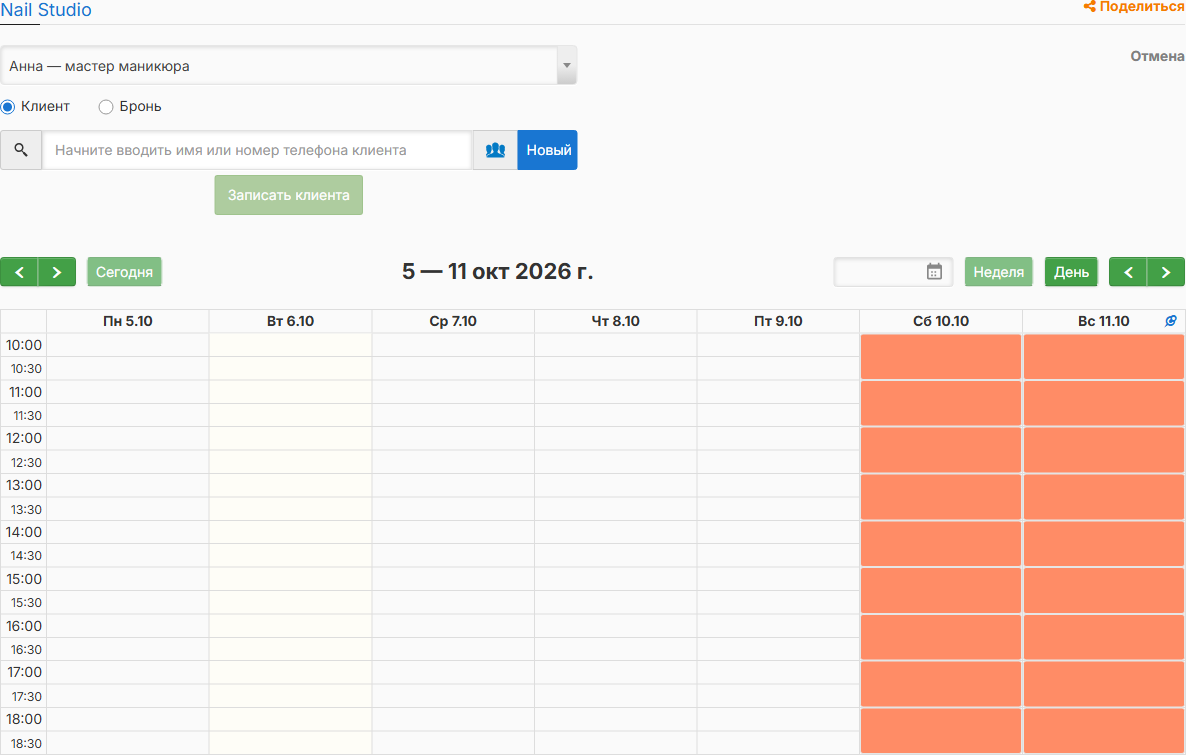1186x755 pixels.
Task: Click the left arrow next to День
Action: pyautogui.click(x=1128, y=272)
